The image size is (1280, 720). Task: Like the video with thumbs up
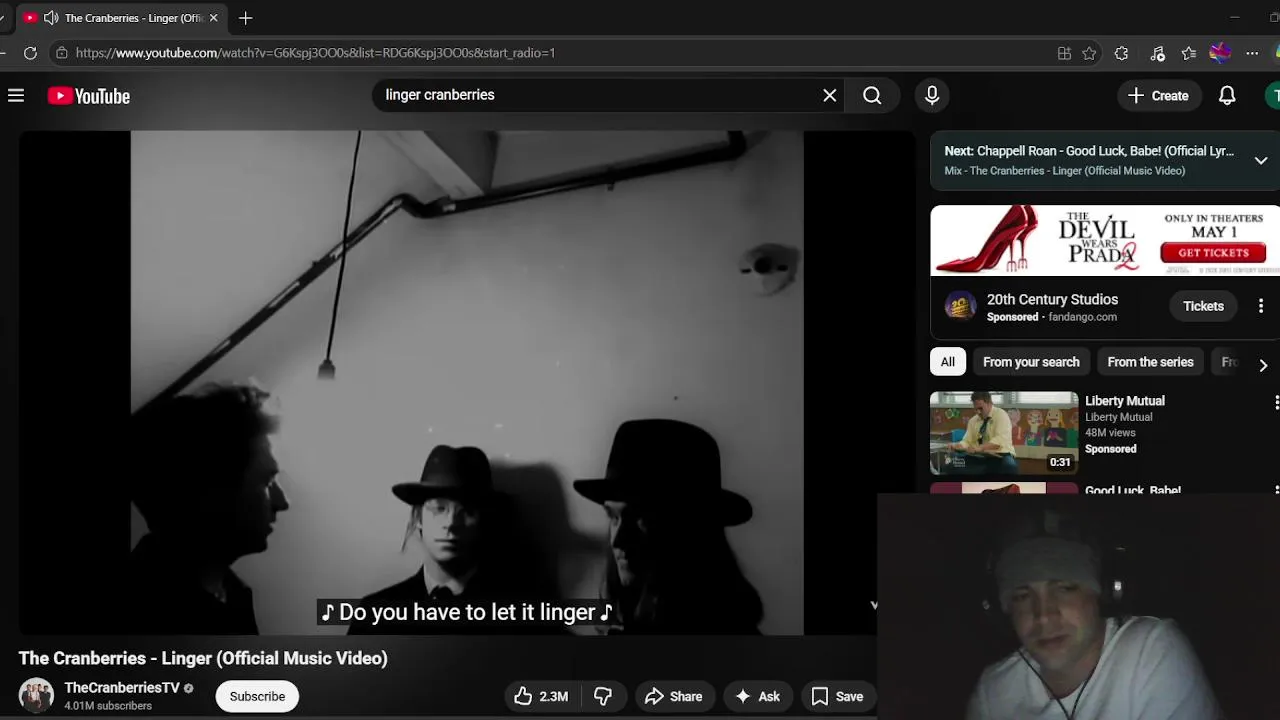[x=542, y=697]
